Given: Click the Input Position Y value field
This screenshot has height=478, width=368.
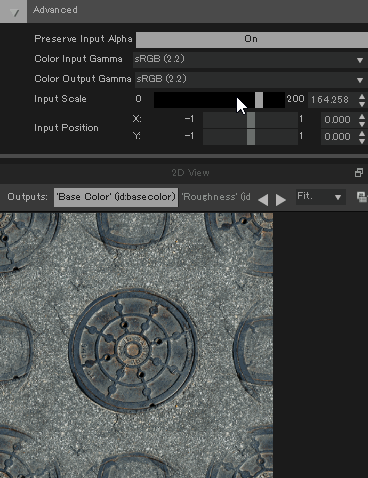Looking at the screenshot, I should pyautogui.click(x=339, y=137).
